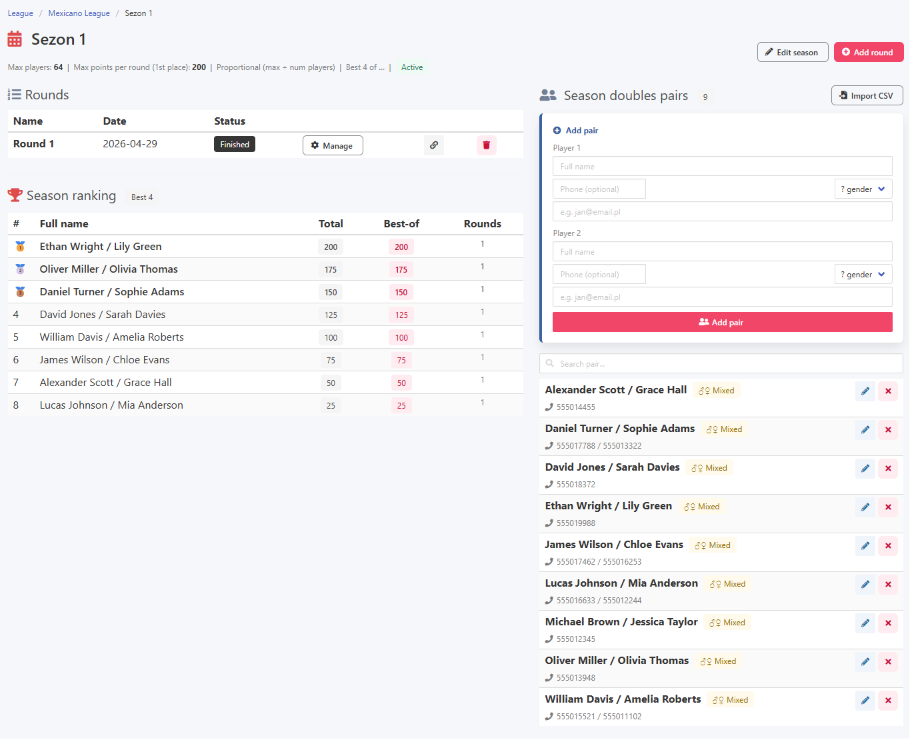Image resolution: width=910 pixels, height=739 pixels.
Task: Focus Player 2 Full name field
Action: (722, 251)
